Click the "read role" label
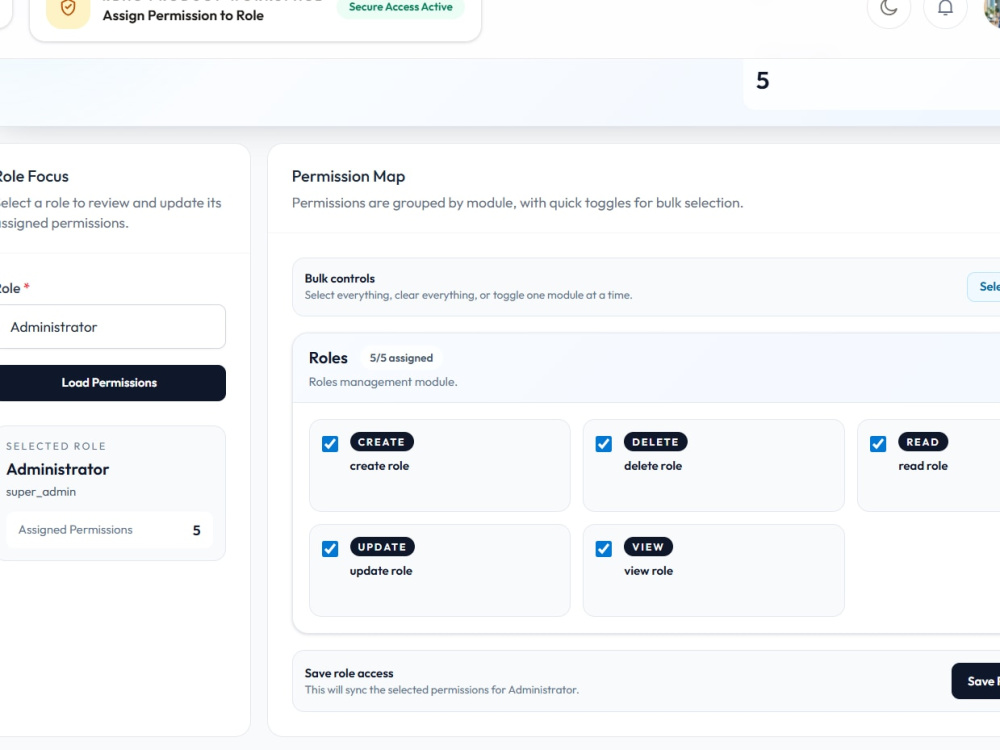Viewport: 1000px width, 750px height. (923, 466)
